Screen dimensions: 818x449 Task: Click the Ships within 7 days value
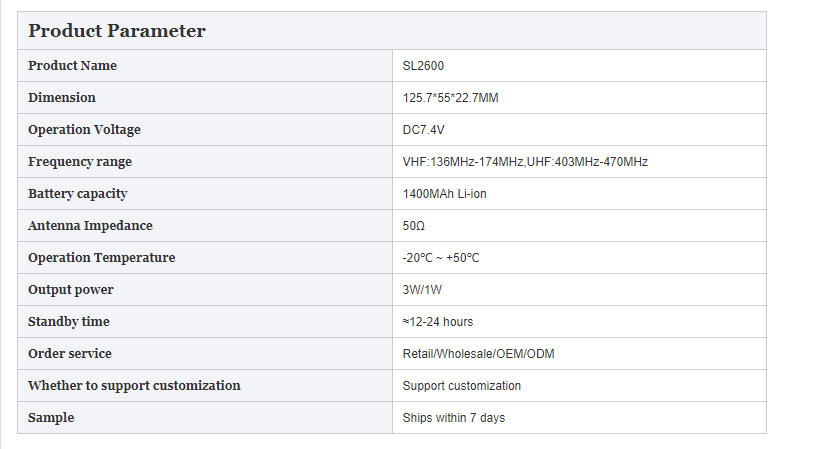click(454, 418)
